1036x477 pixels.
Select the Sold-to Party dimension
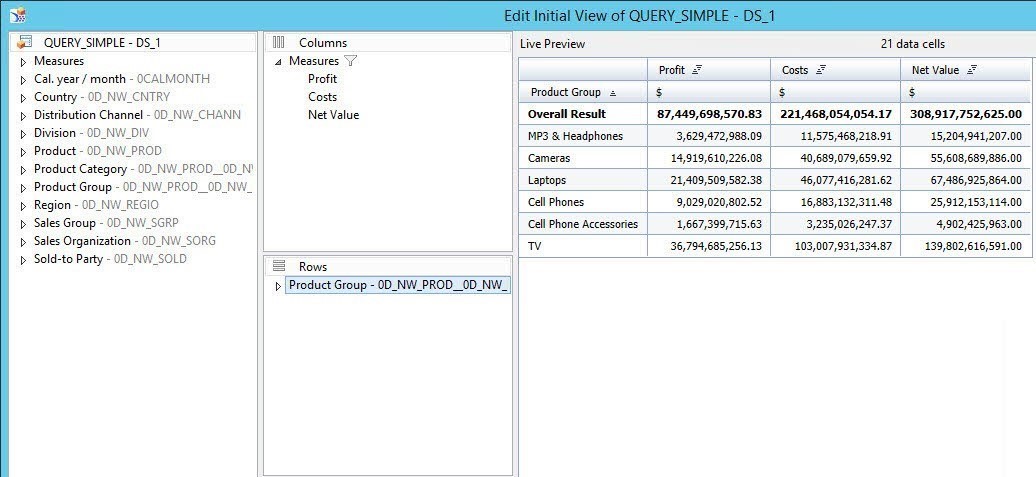pyautogui.click(x=68, y=259)
